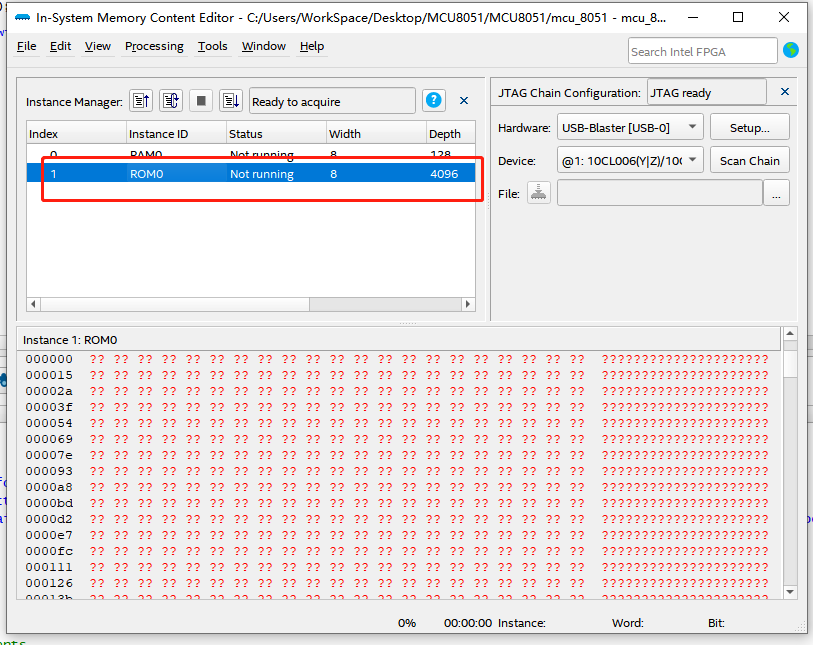Click the JTAG ready status field
This screenshot has width=813, height=645.
pyautogui.click(x=707, y=92)
